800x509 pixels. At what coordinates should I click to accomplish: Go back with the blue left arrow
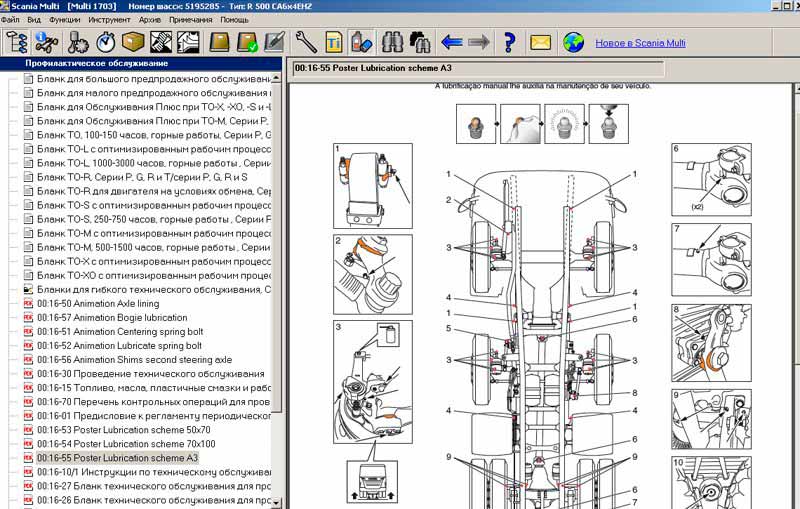(452, 42)
